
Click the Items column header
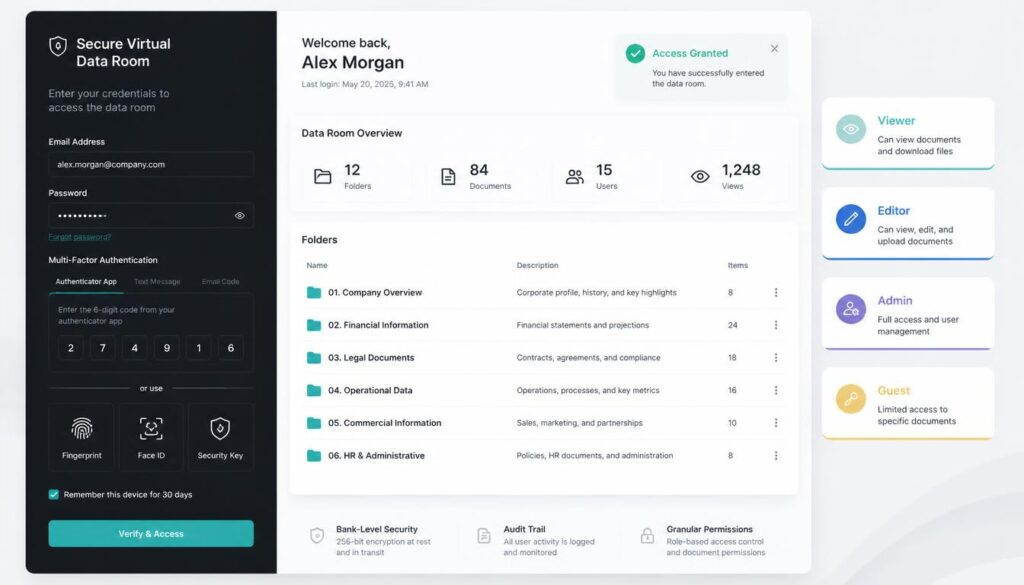(738, 265)
